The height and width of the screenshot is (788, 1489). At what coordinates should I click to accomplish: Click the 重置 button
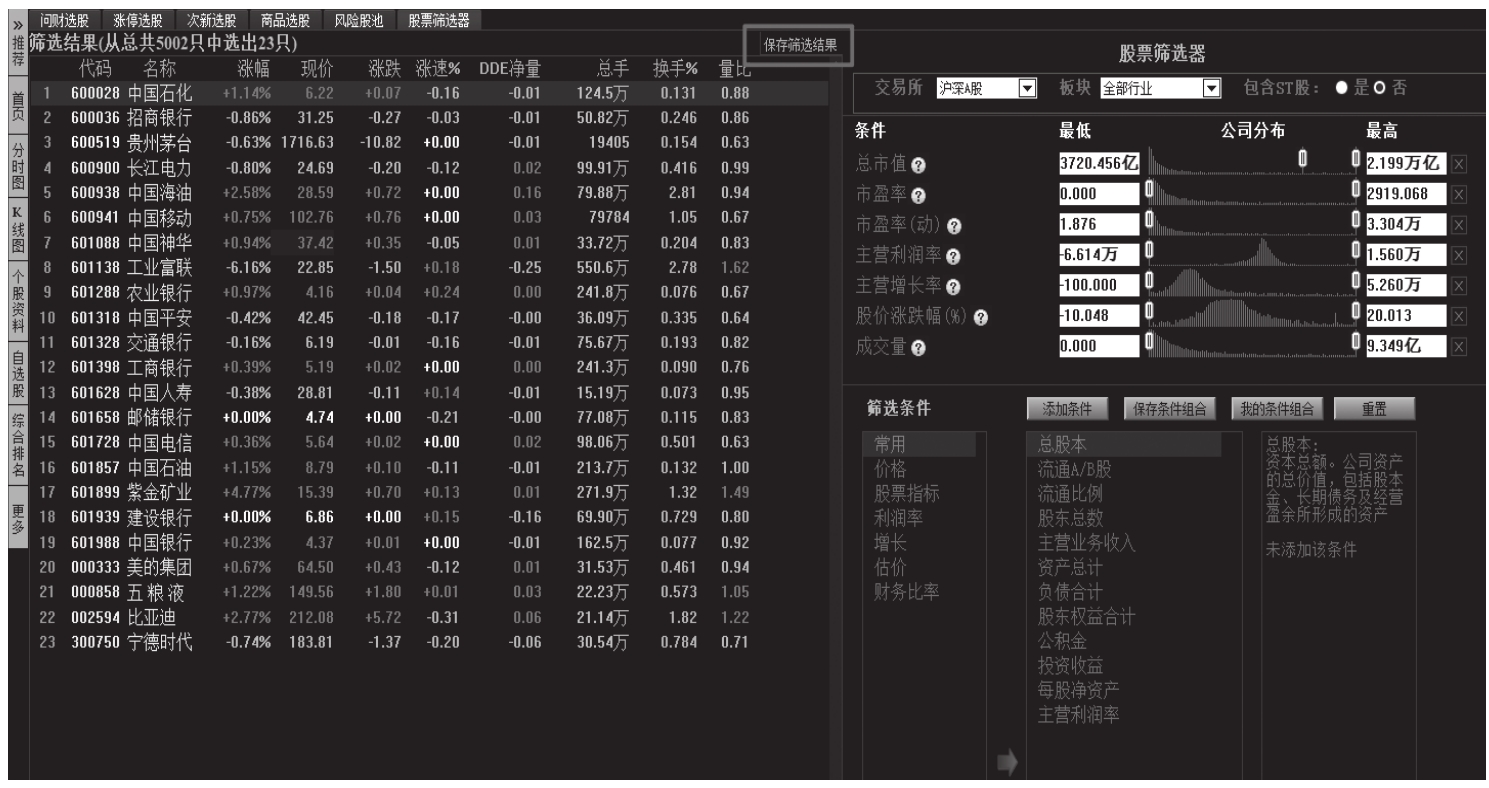[1373, 408]
